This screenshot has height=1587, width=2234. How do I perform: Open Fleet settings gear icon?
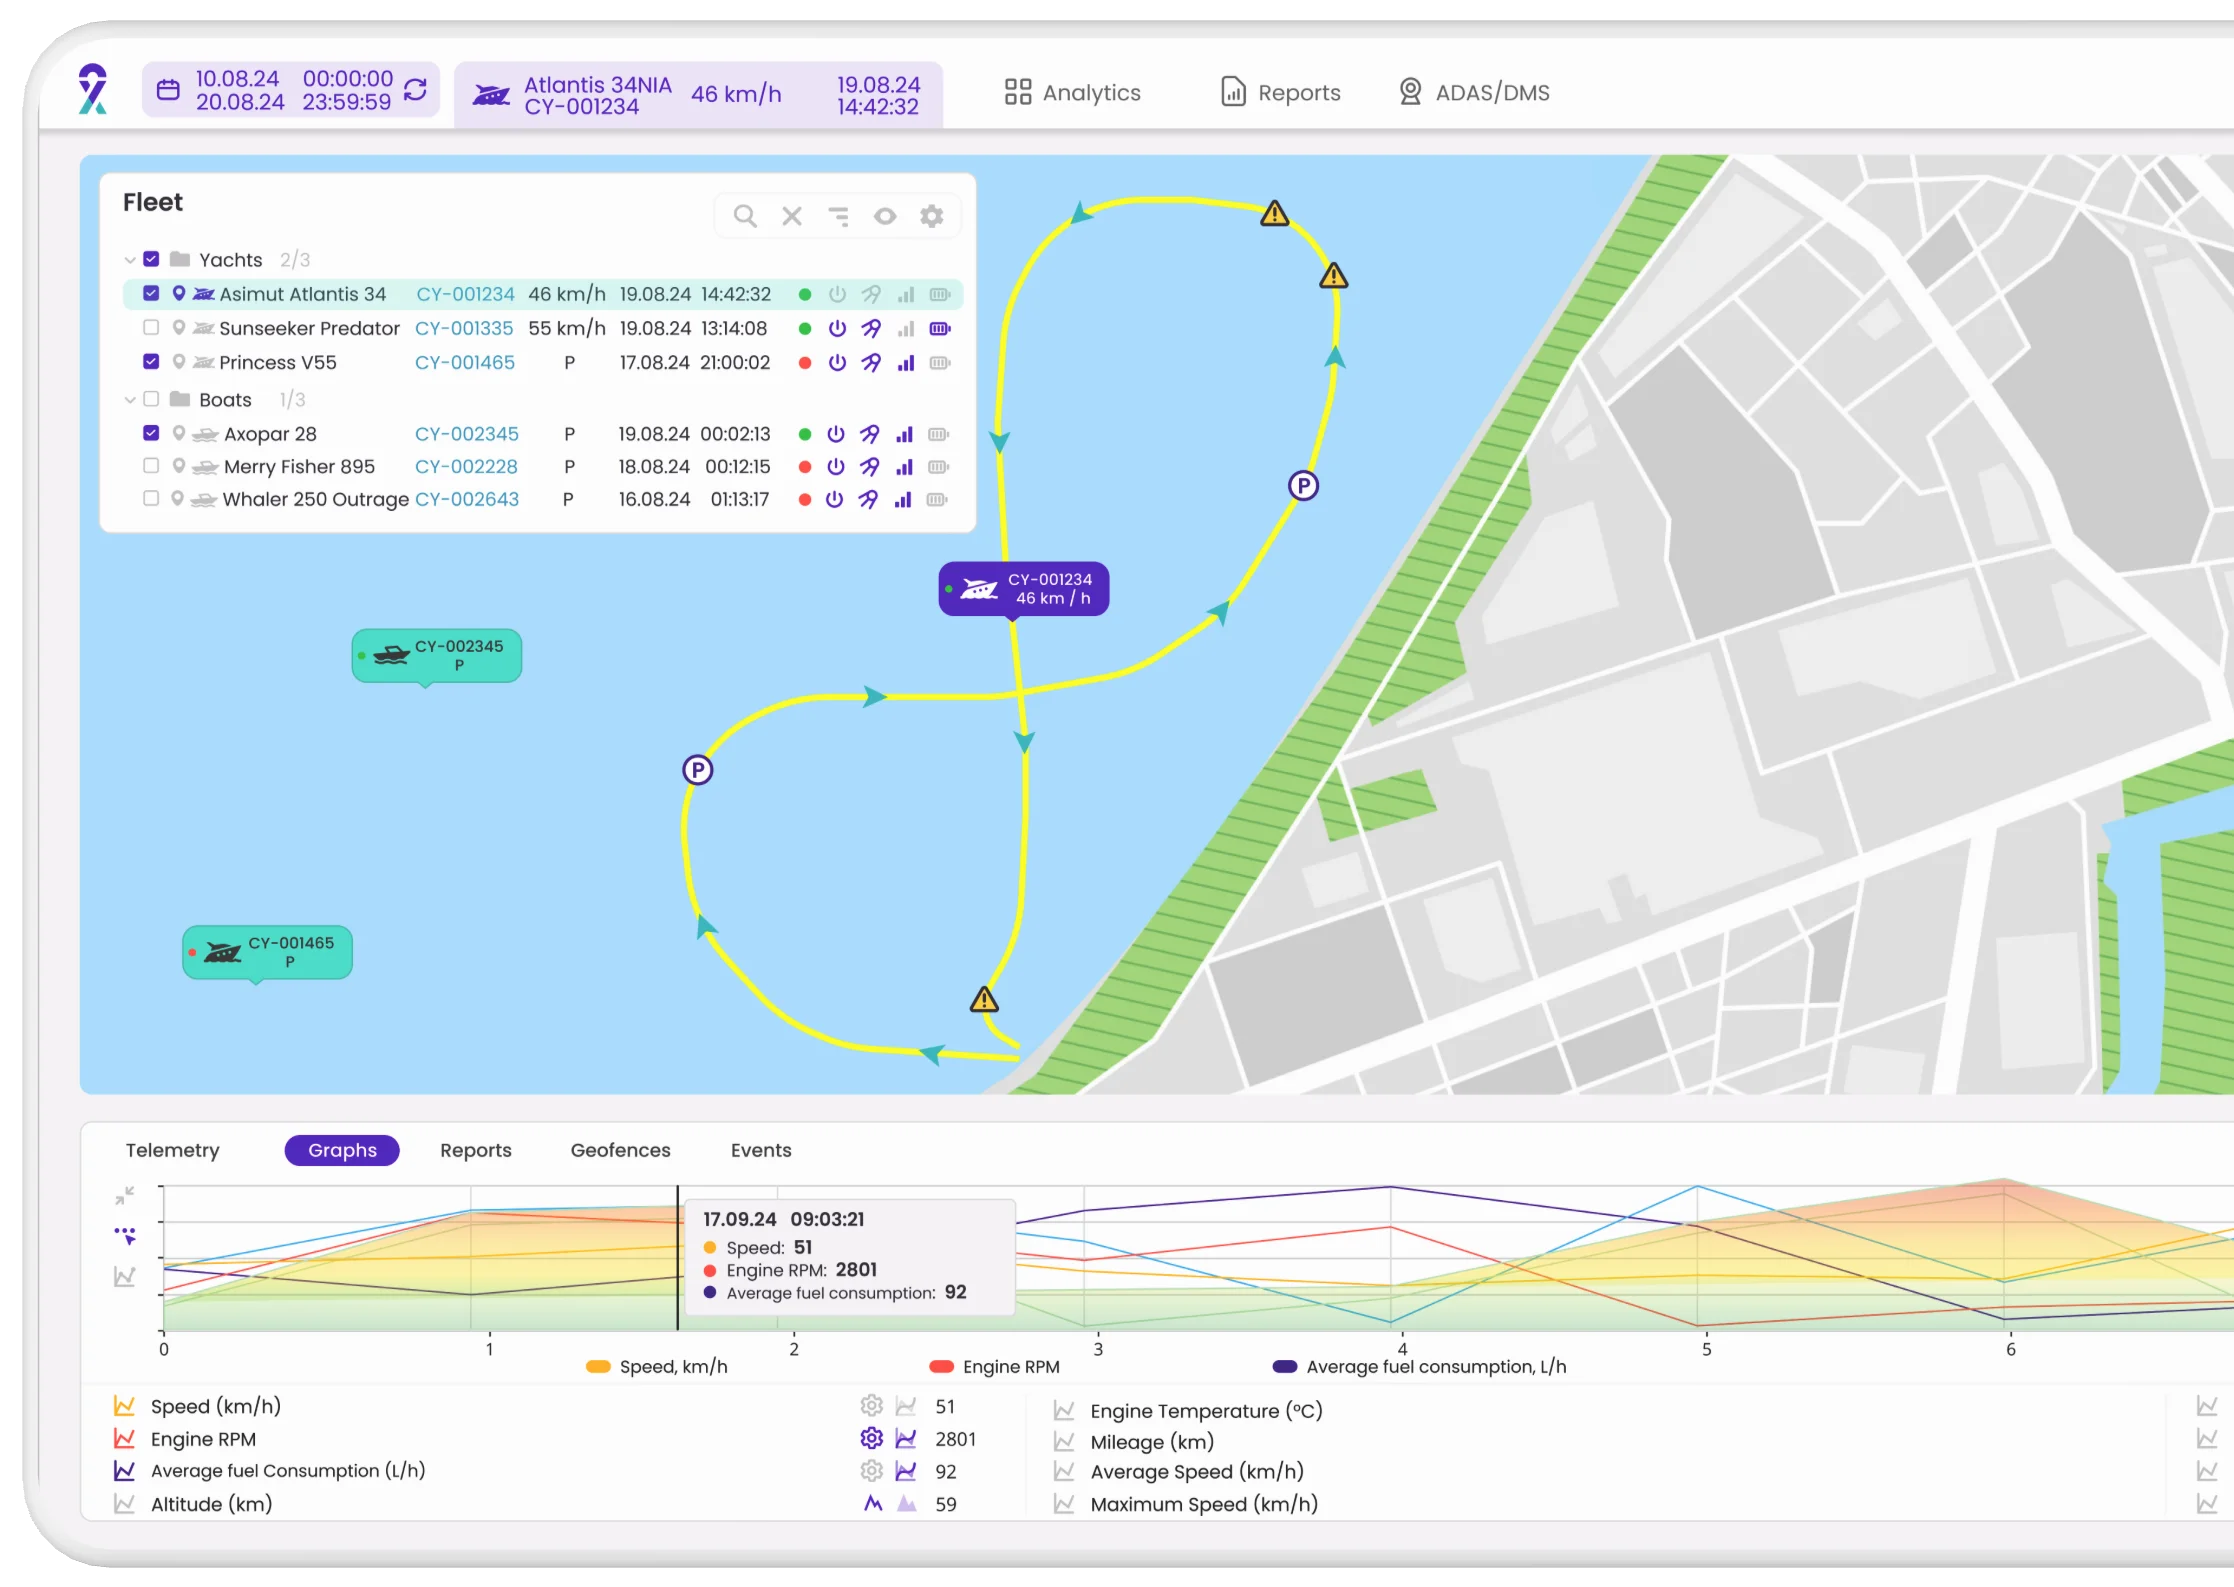[x=932, y=216]
